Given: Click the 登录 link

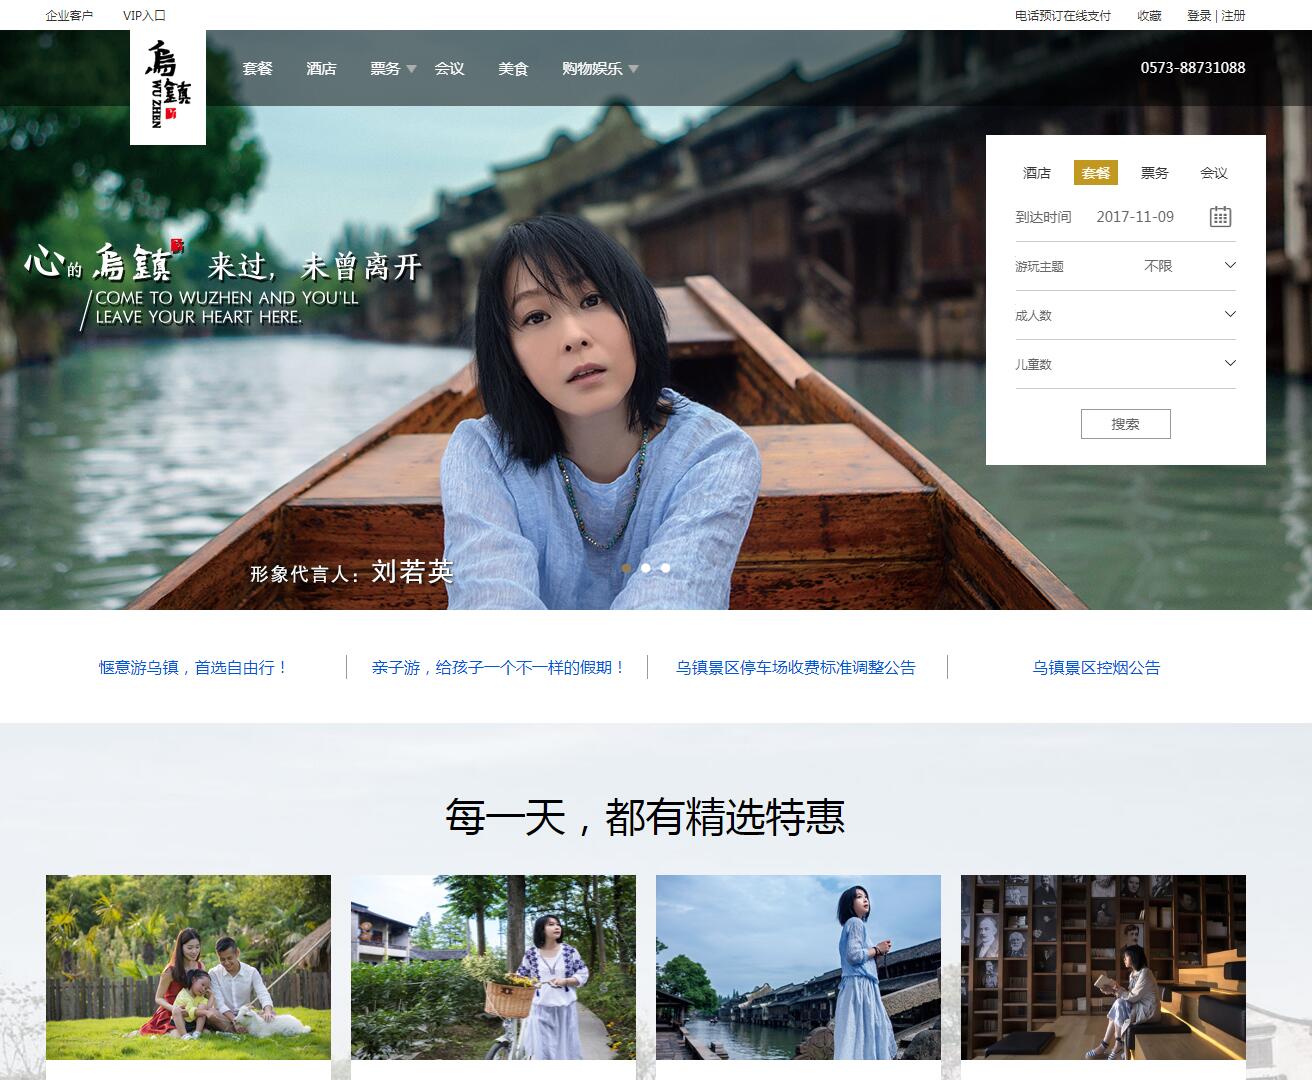Looking at the screenshot, I should [1199, 15].
